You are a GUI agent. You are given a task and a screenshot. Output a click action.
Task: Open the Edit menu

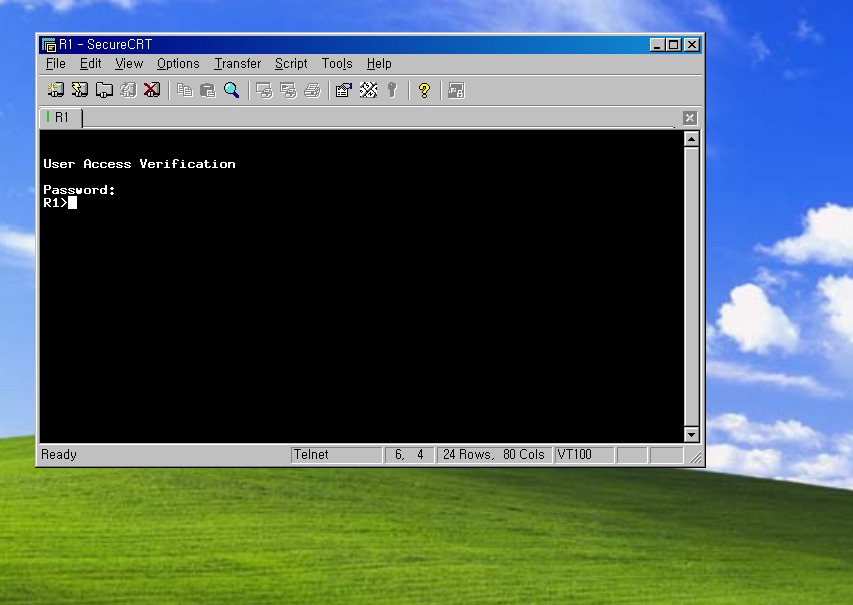[x=90, y=64]
